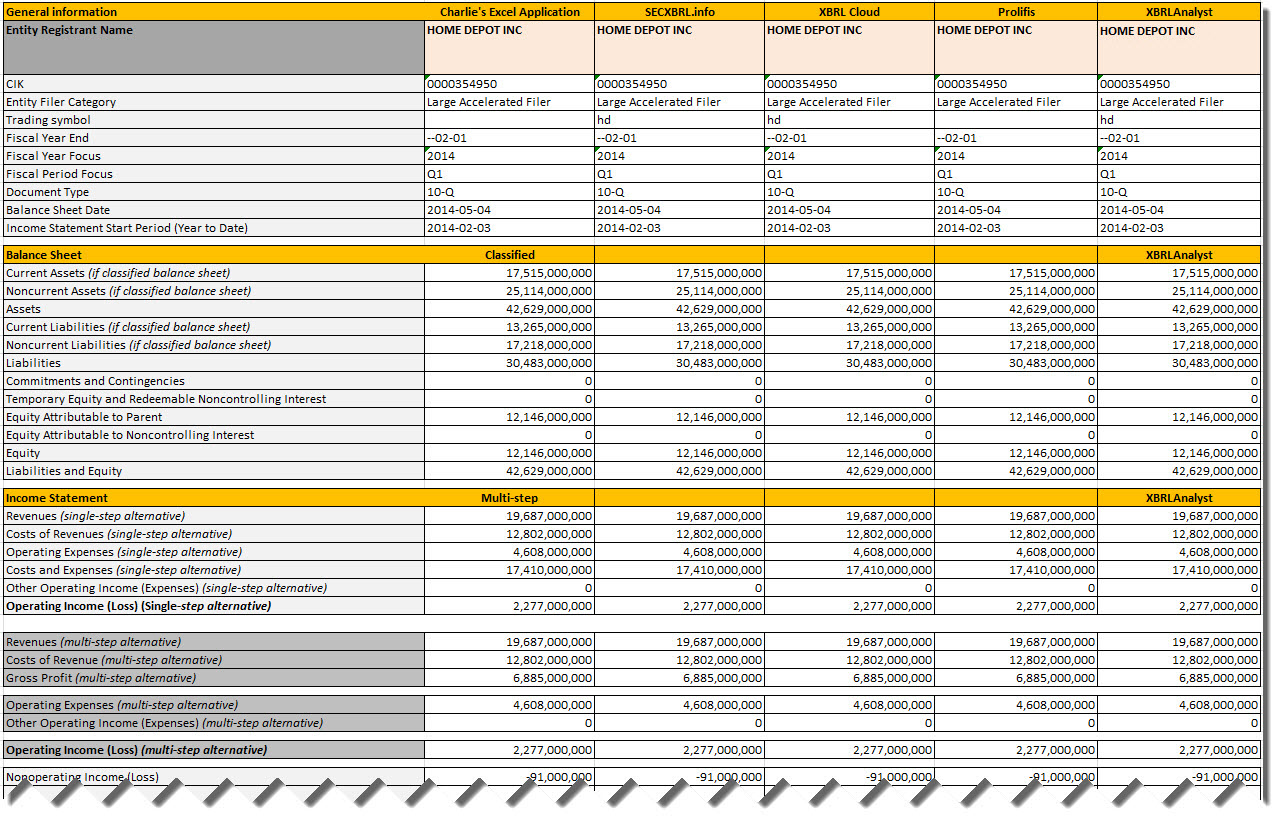Click the "Fiscal Period Focus" row label

point(214,174)
